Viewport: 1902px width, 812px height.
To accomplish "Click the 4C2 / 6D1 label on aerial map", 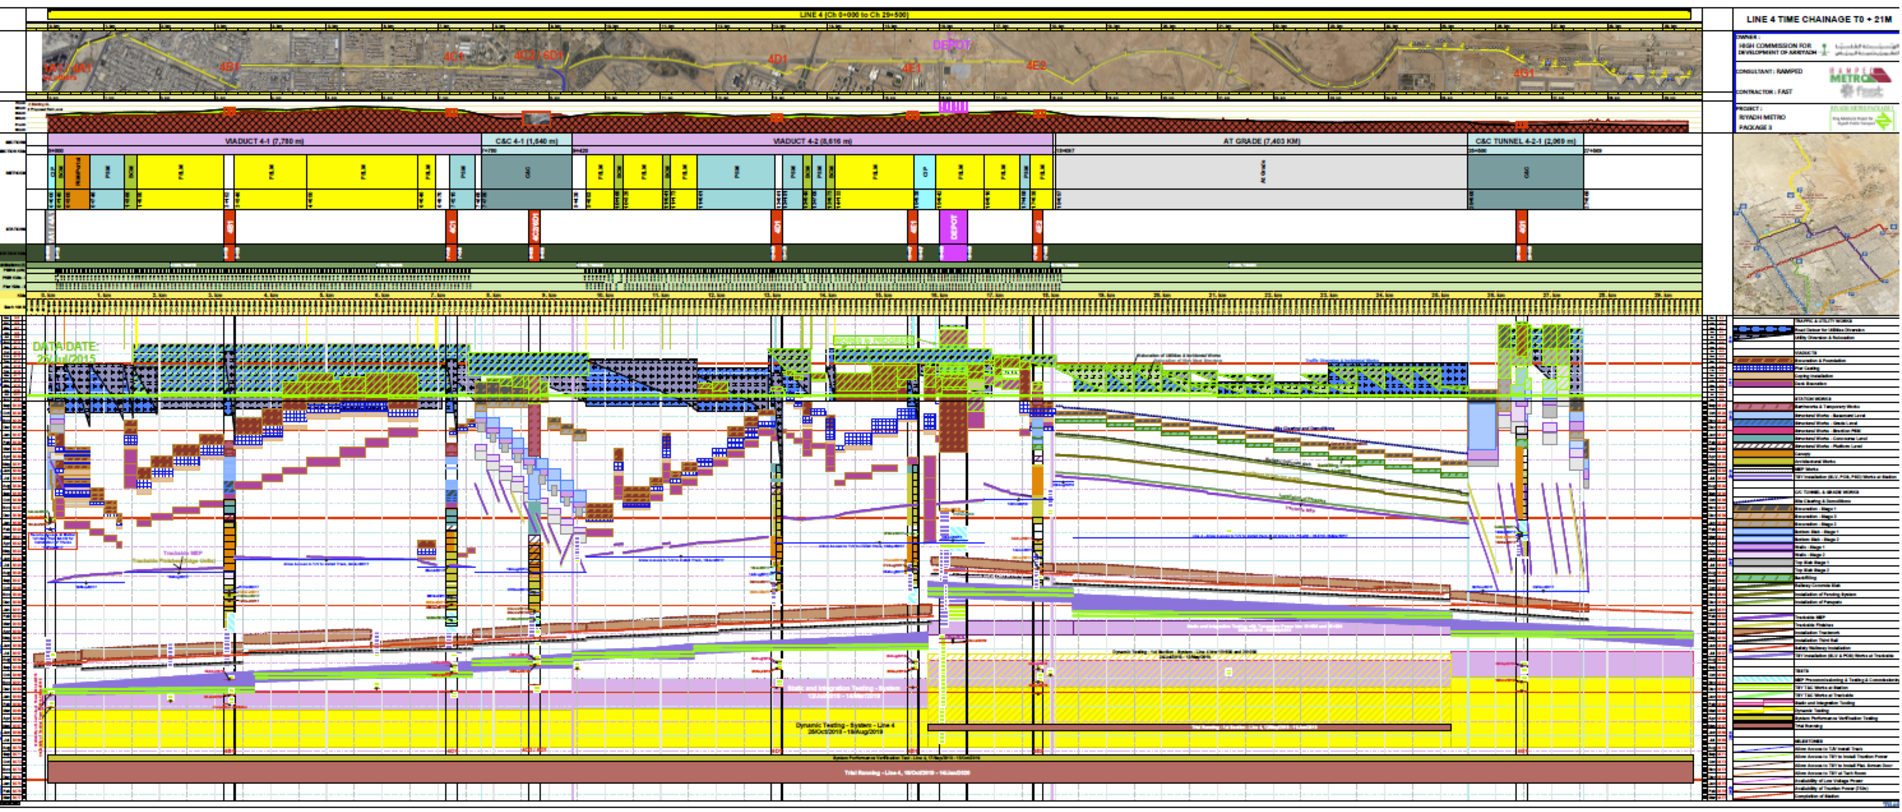I will tap(539, 56).
